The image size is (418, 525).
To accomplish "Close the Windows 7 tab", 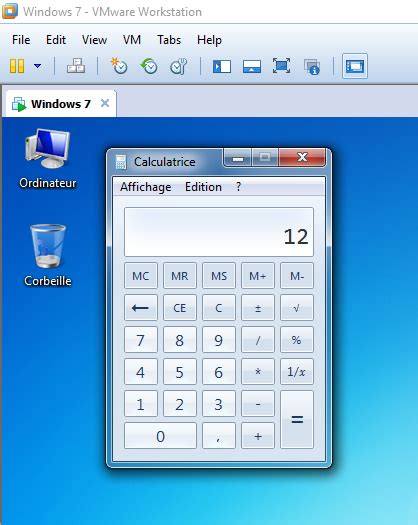I will coord(105,103).
